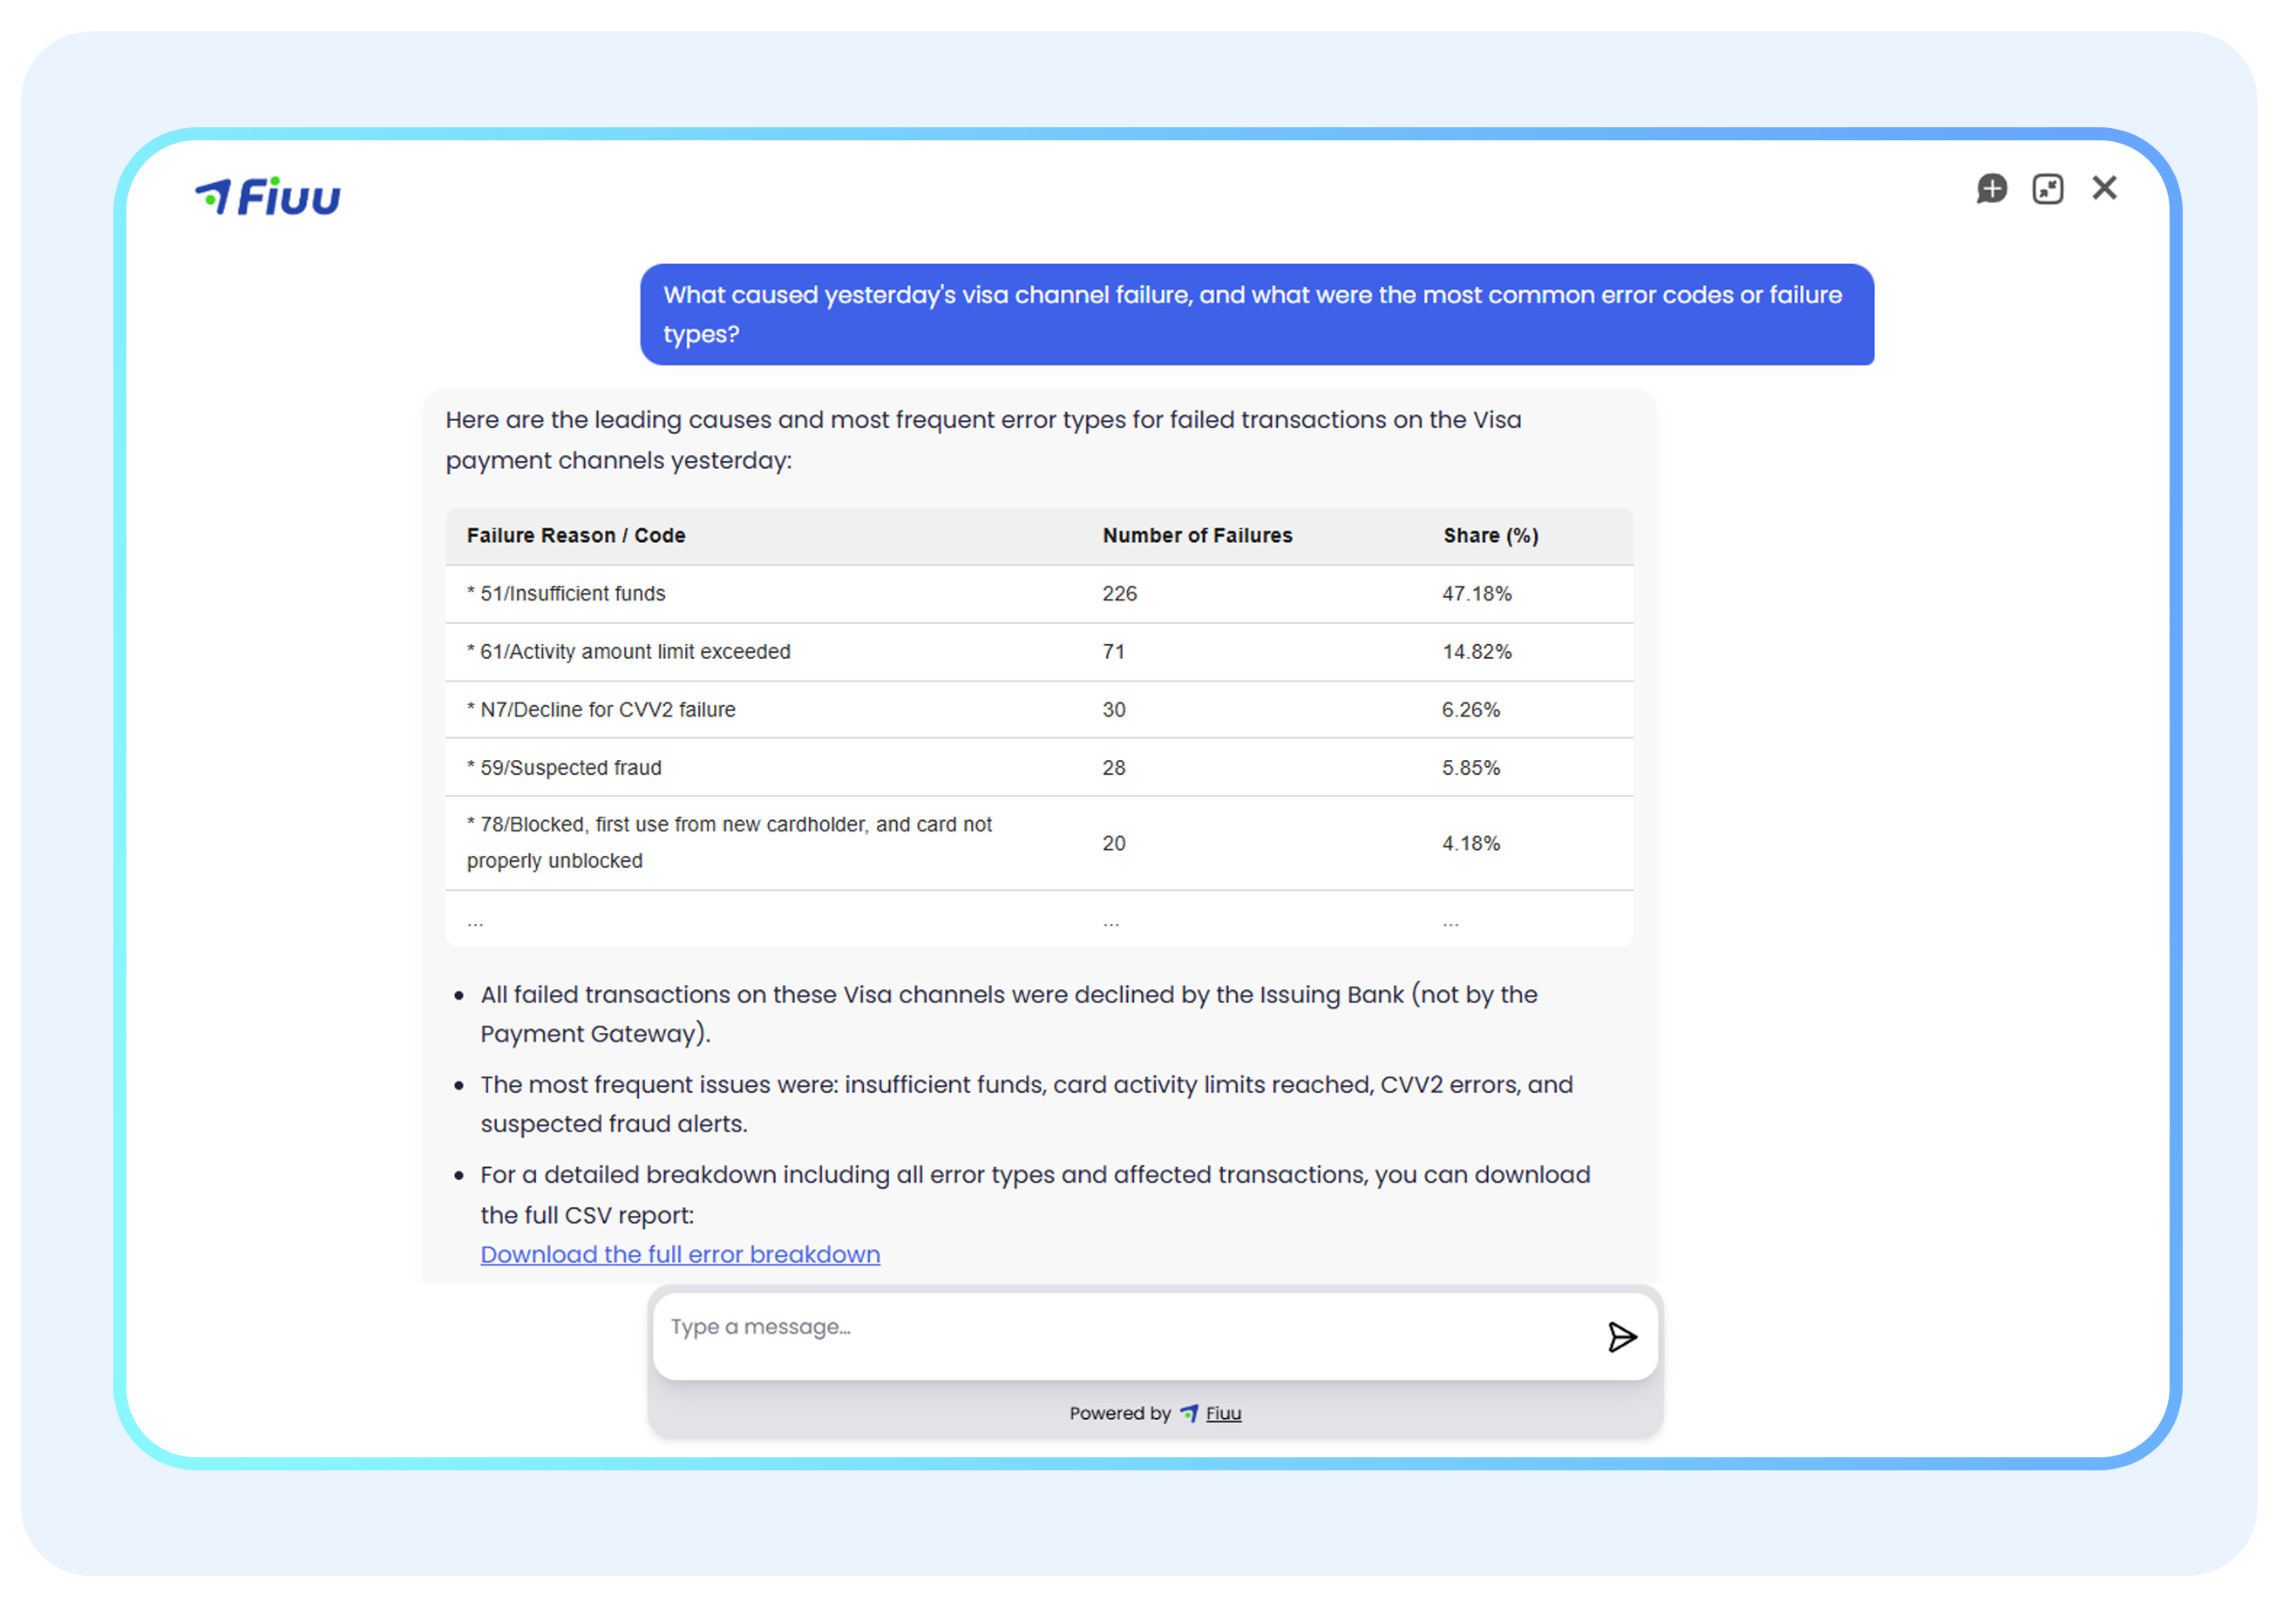Click the small Fiuu icon in footer
This screenshot has width=2296, height=1622.
coord(1189,1413)
